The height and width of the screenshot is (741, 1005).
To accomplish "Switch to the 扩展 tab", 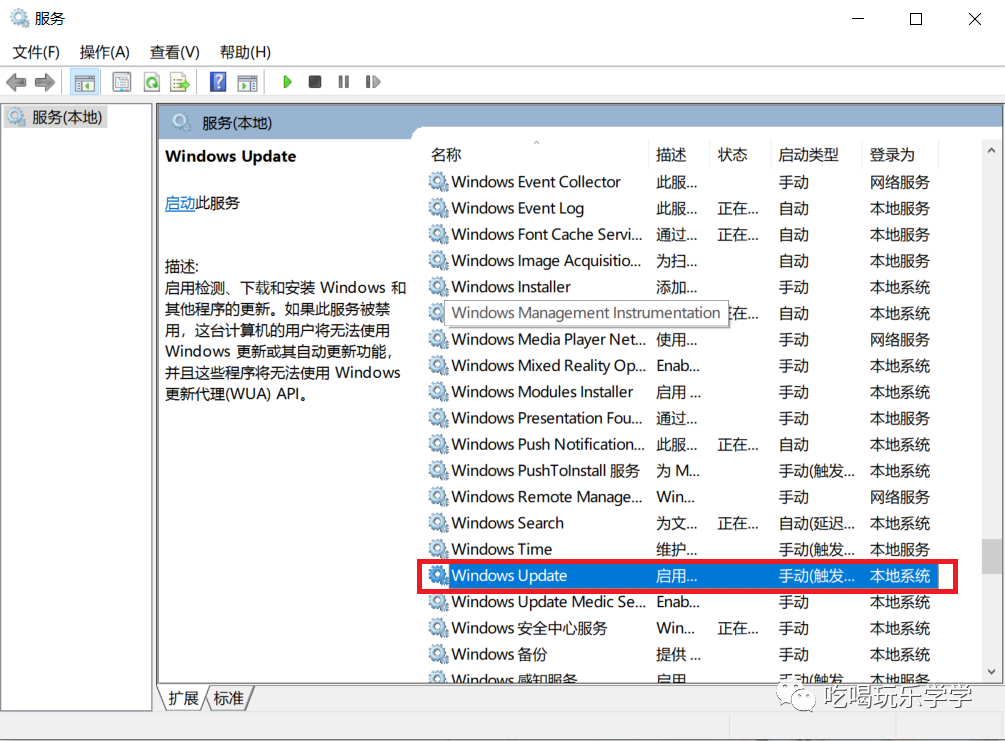I will point(183,698).
